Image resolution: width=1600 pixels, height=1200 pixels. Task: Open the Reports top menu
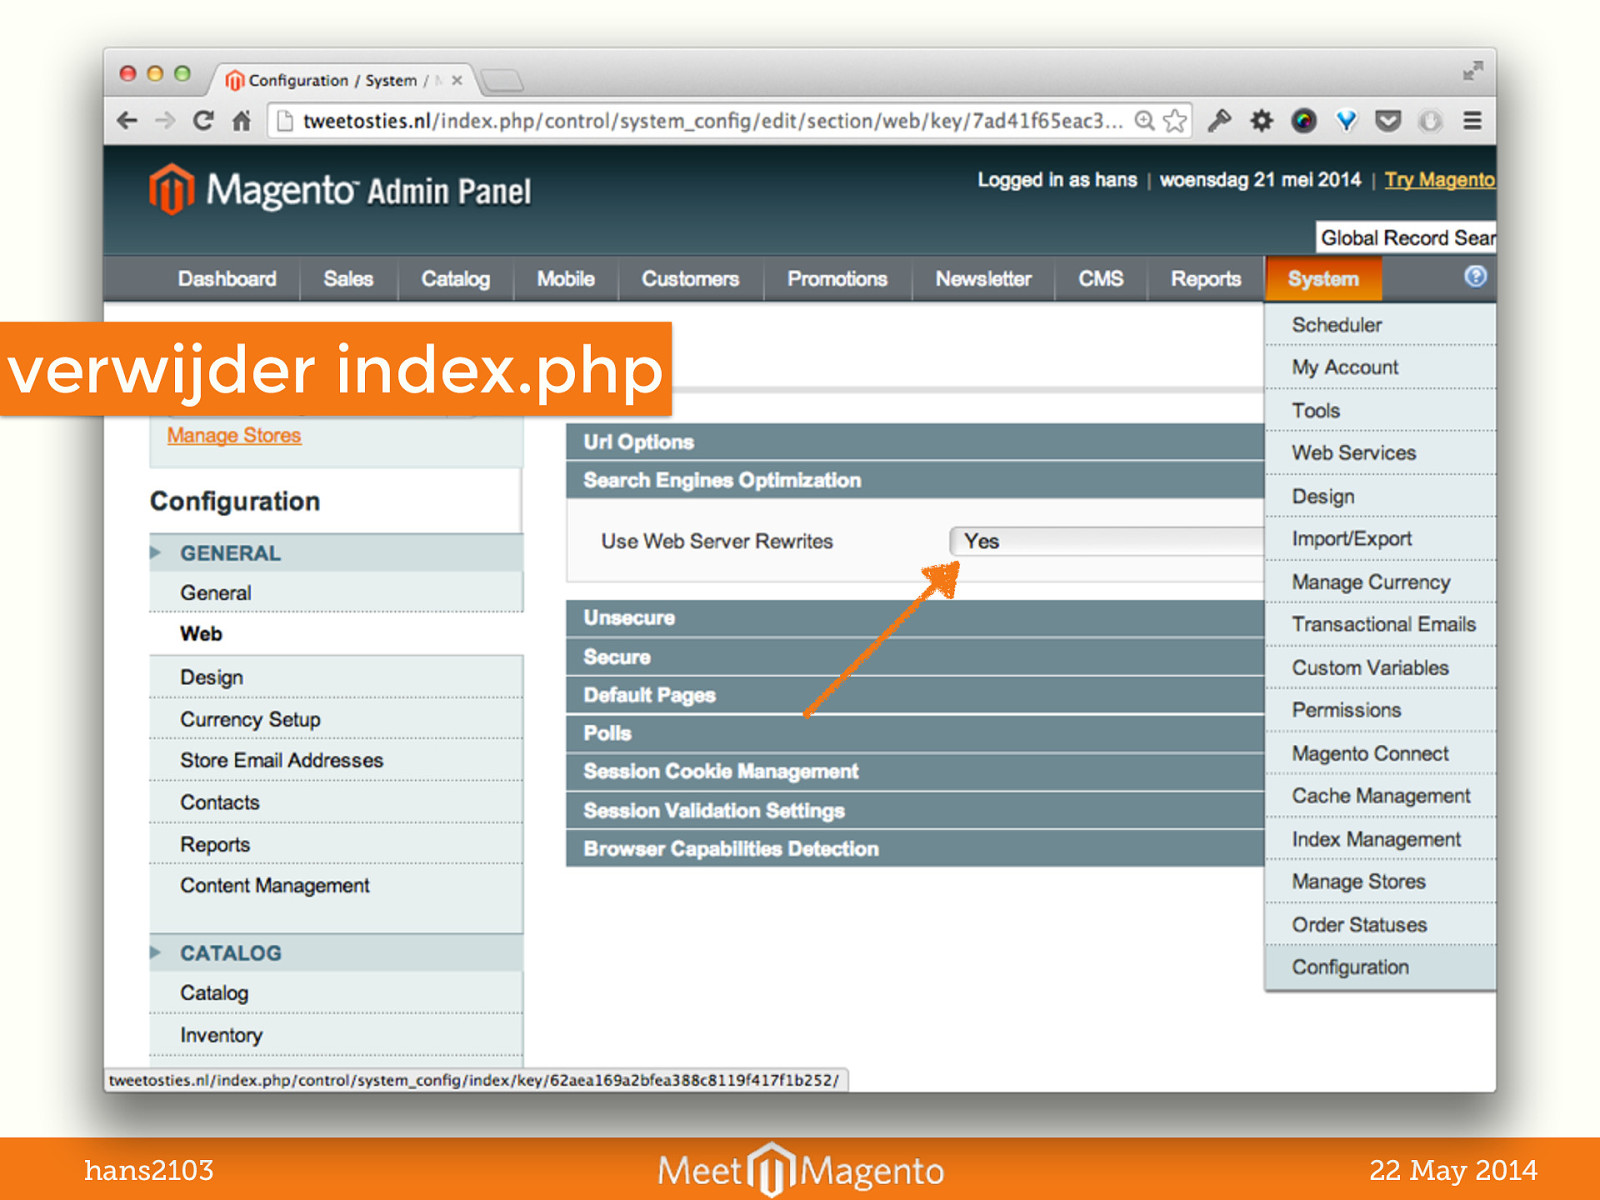pyautogui.click(x=1206, y=279)
